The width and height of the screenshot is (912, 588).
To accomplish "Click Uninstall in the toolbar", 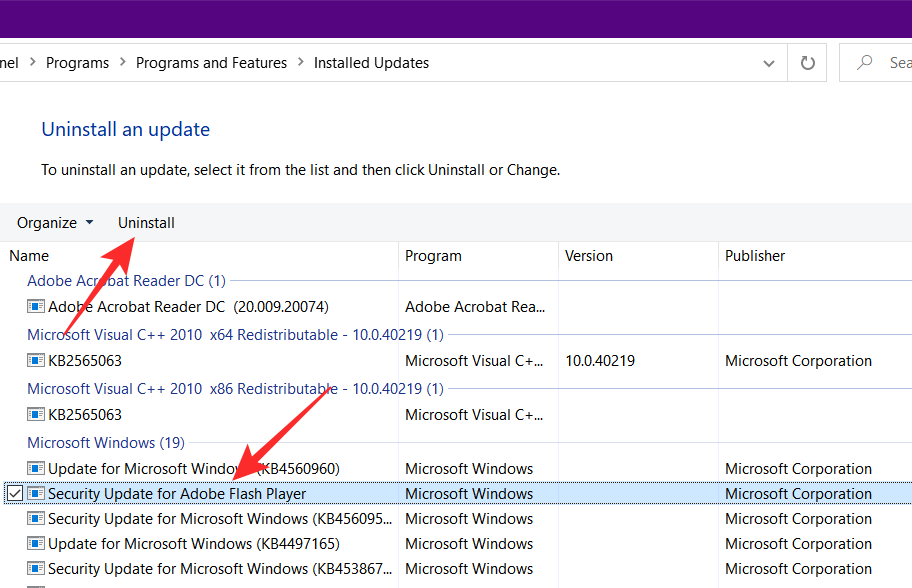I will point(146,223).
